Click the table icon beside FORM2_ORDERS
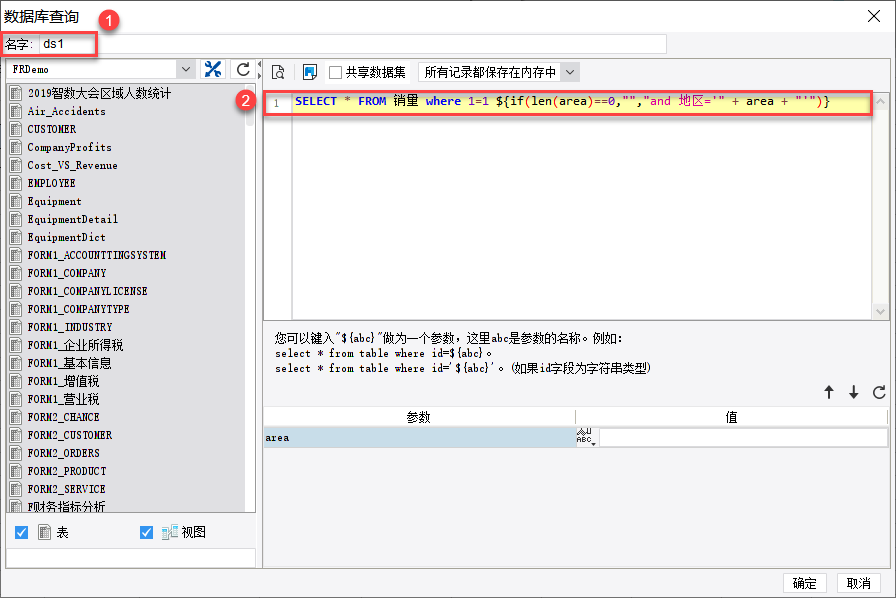 coord(16,453)
